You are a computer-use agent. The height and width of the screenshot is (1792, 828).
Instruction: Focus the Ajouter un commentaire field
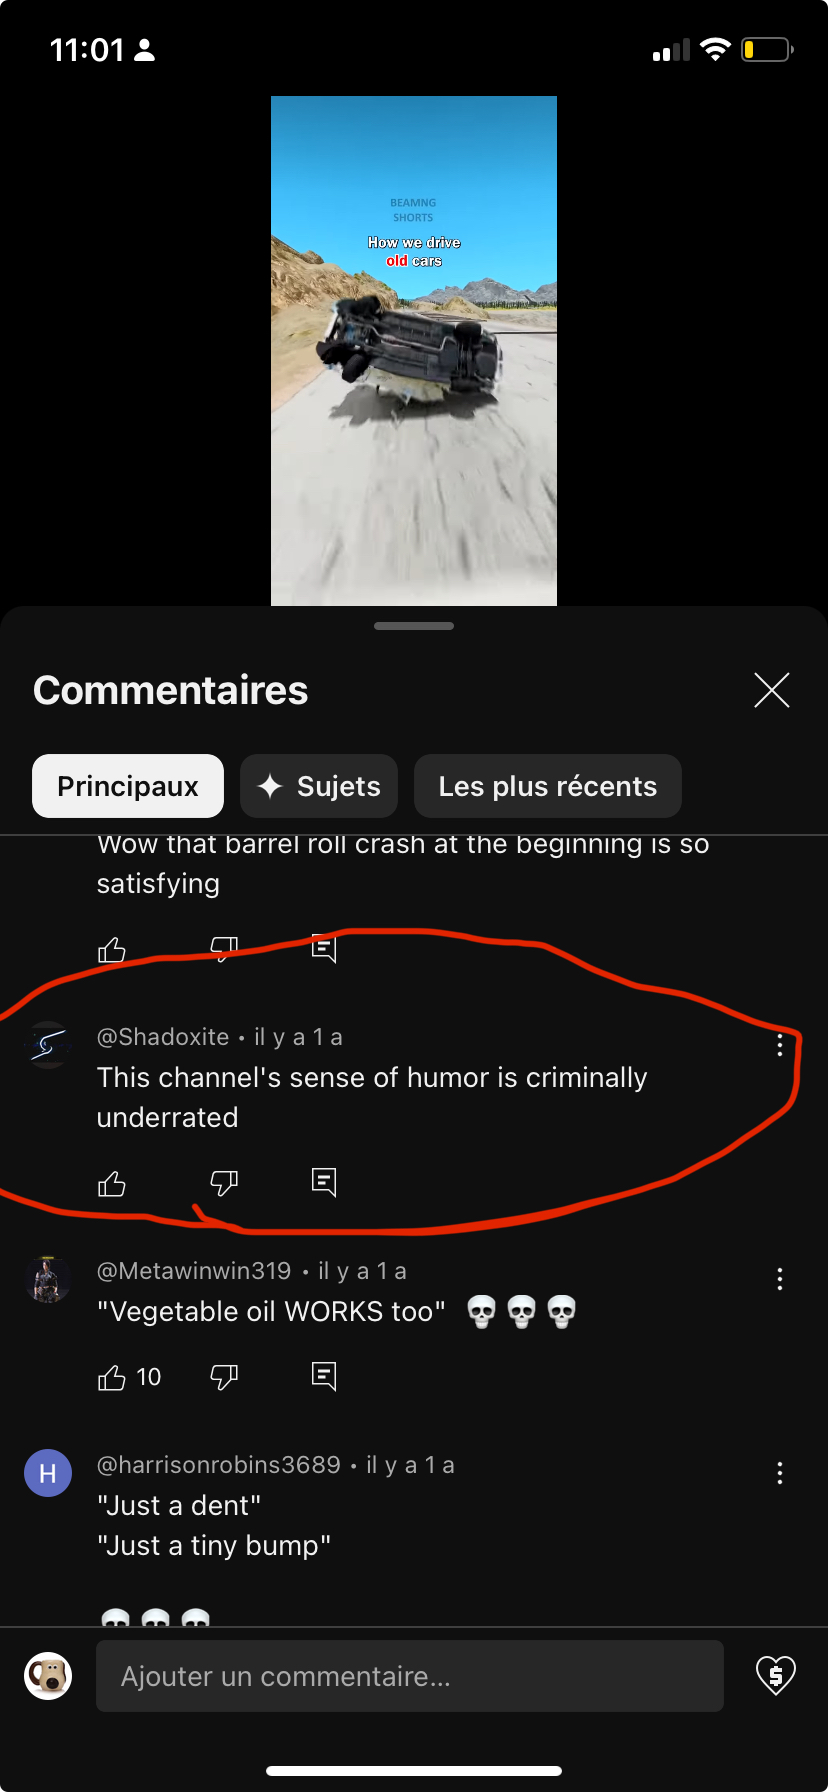[x=410, y=1676]
